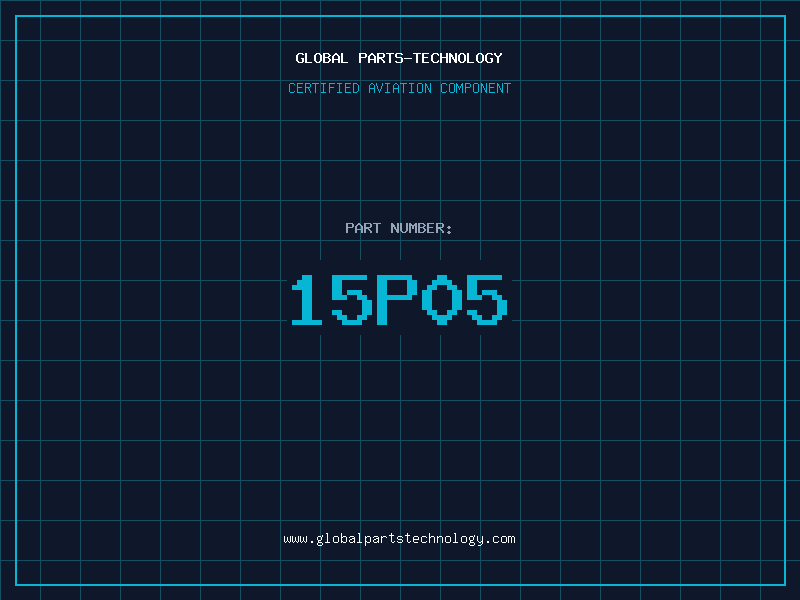Click the word PART in the label
Image resolution: width=800 pixels, height=600 pixels.
click(363, 228)
